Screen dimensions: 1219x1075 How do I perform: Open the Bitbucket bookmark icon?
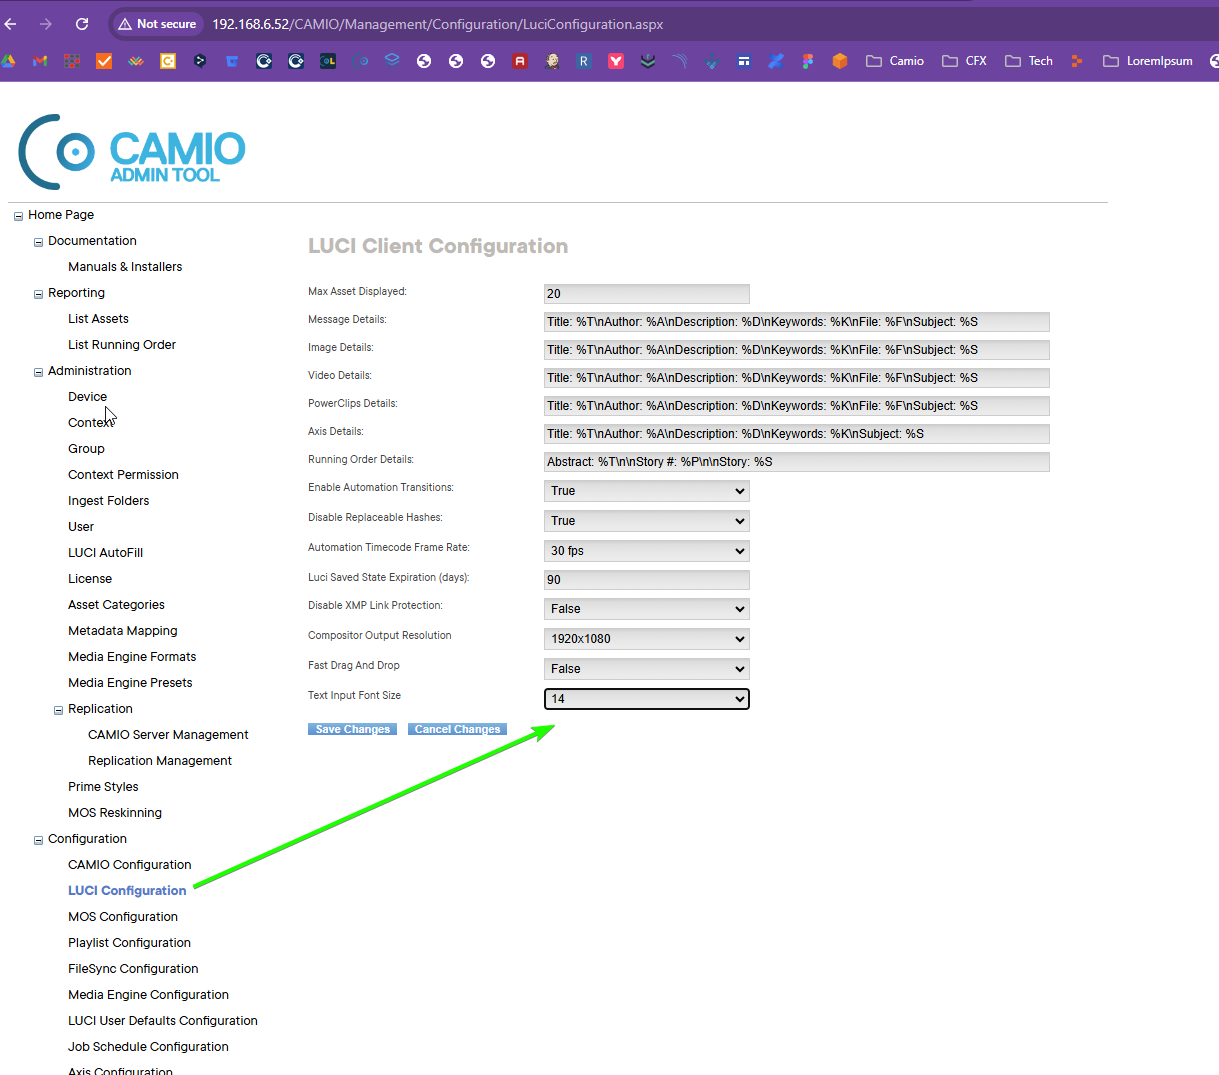(x=232, y=61)
